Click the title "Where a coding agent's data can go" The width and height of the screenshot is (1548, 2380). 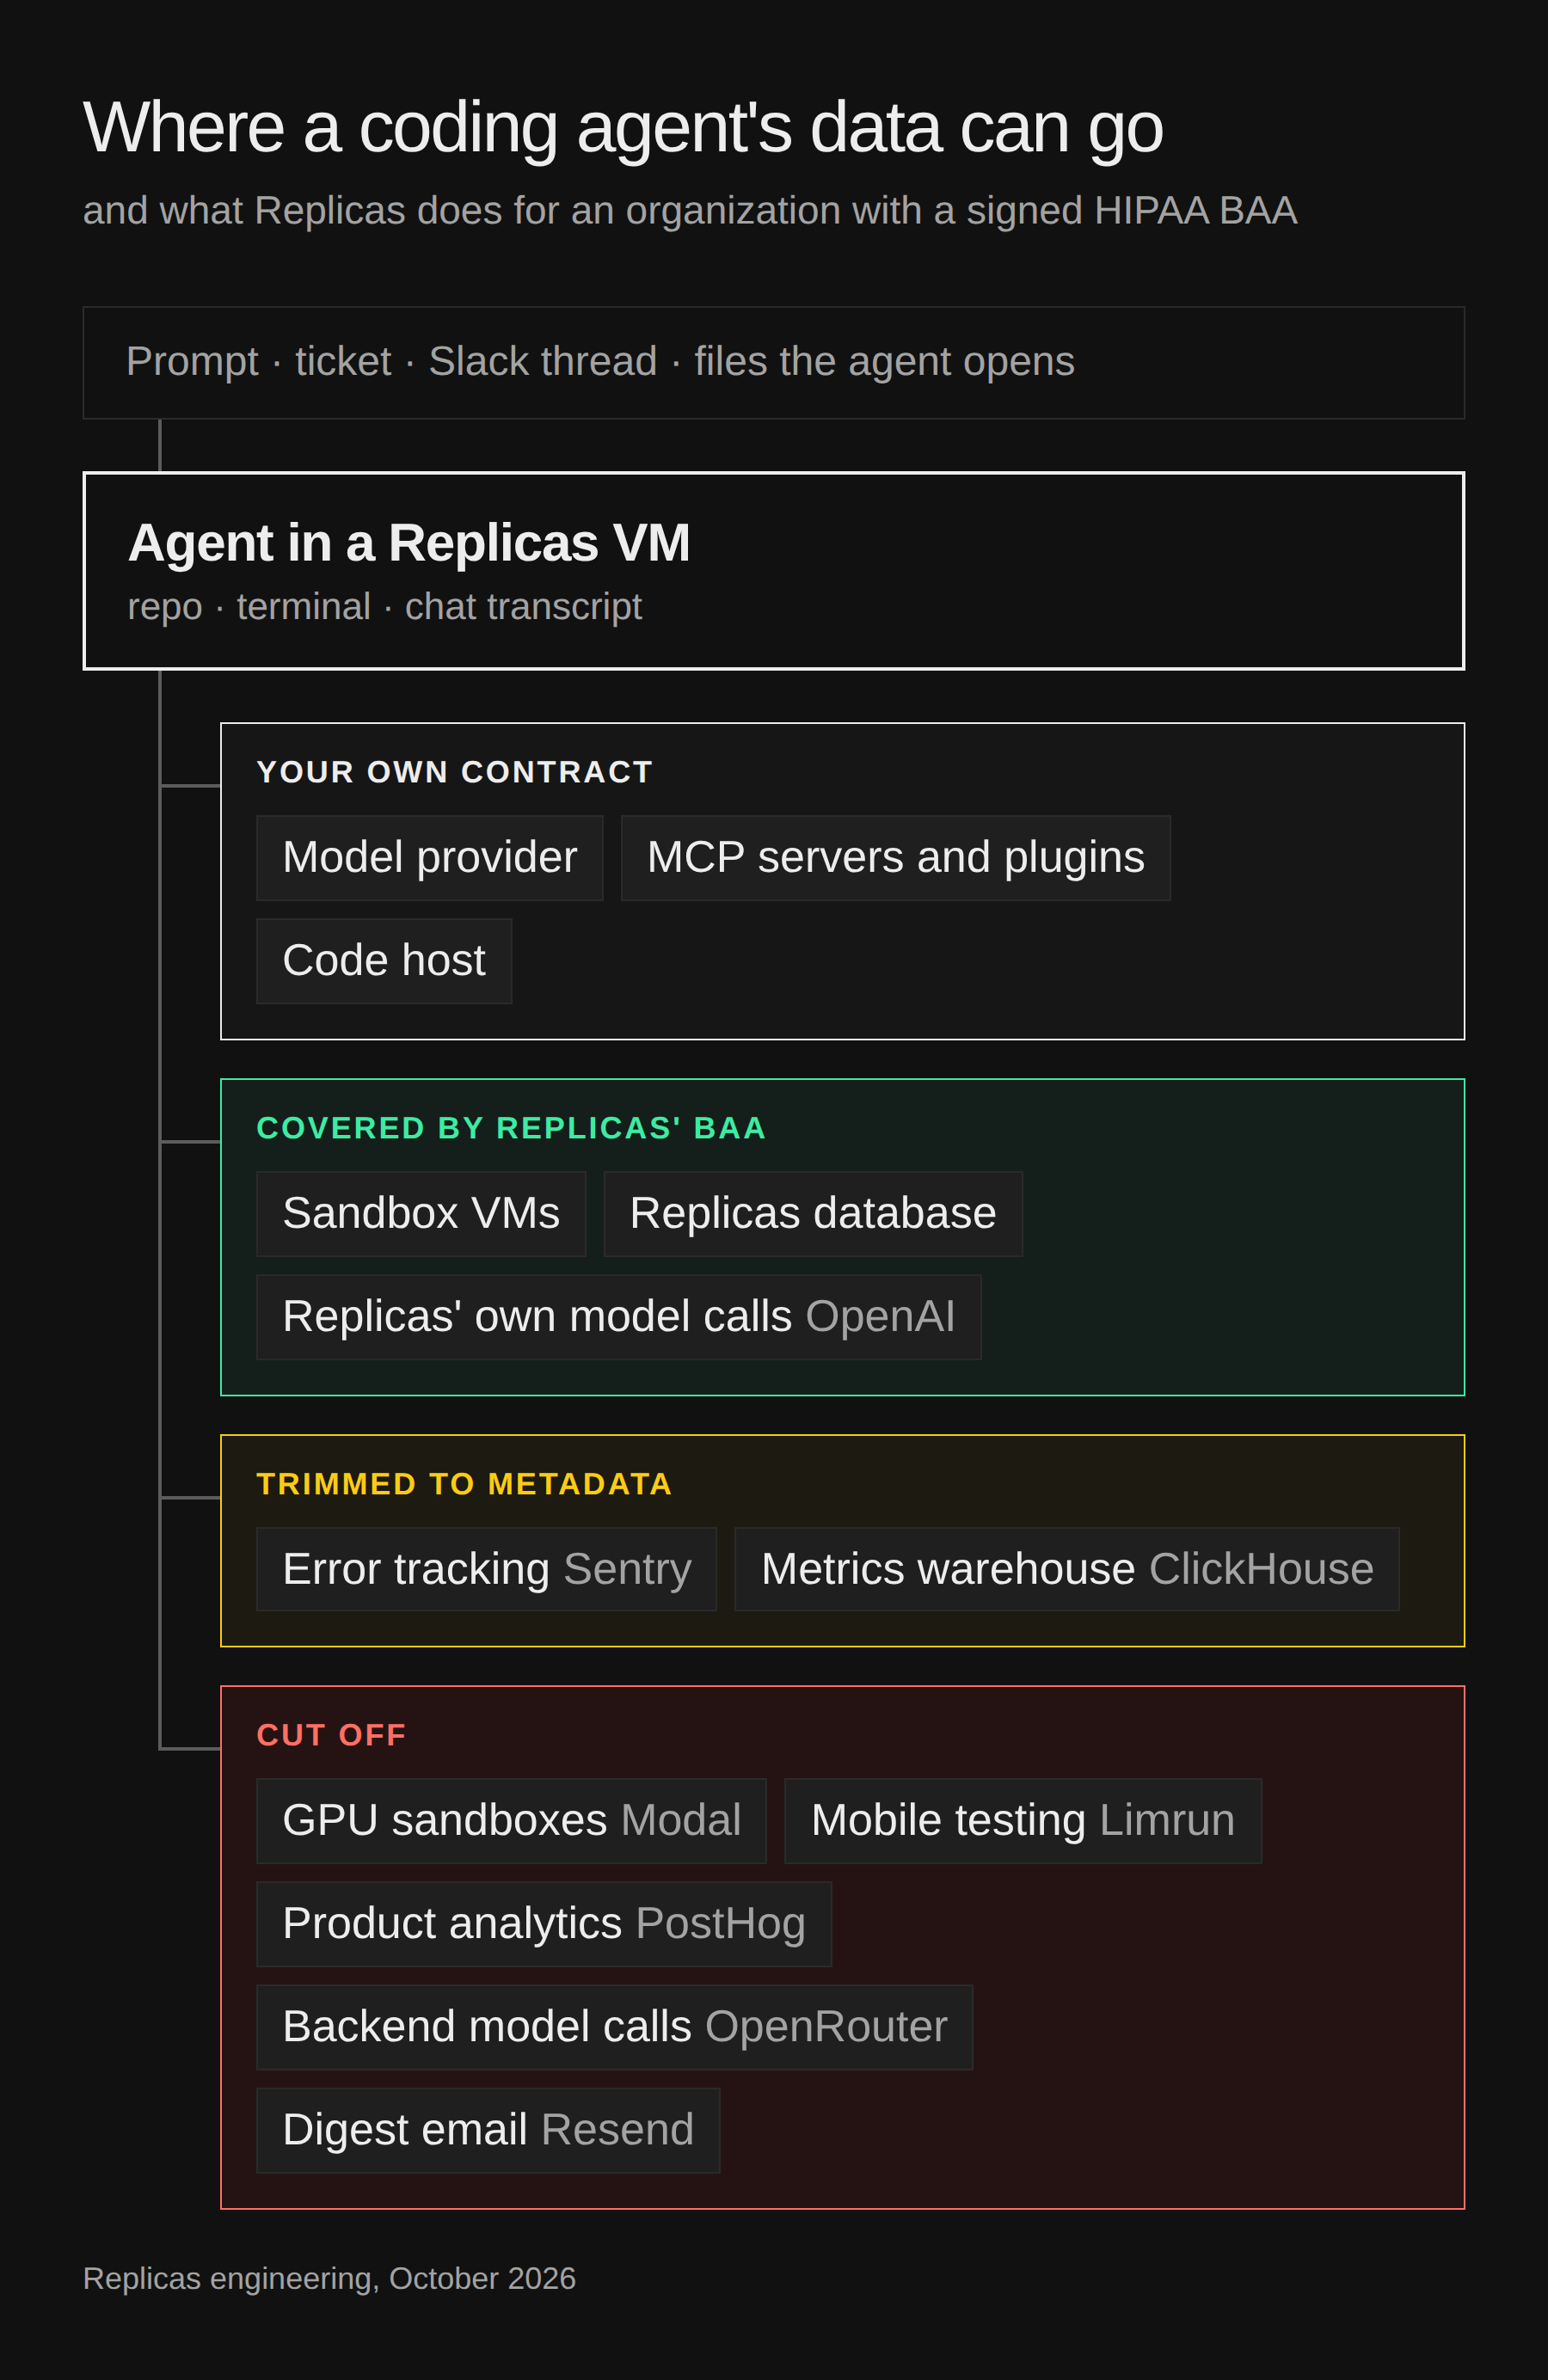(623, 128)
